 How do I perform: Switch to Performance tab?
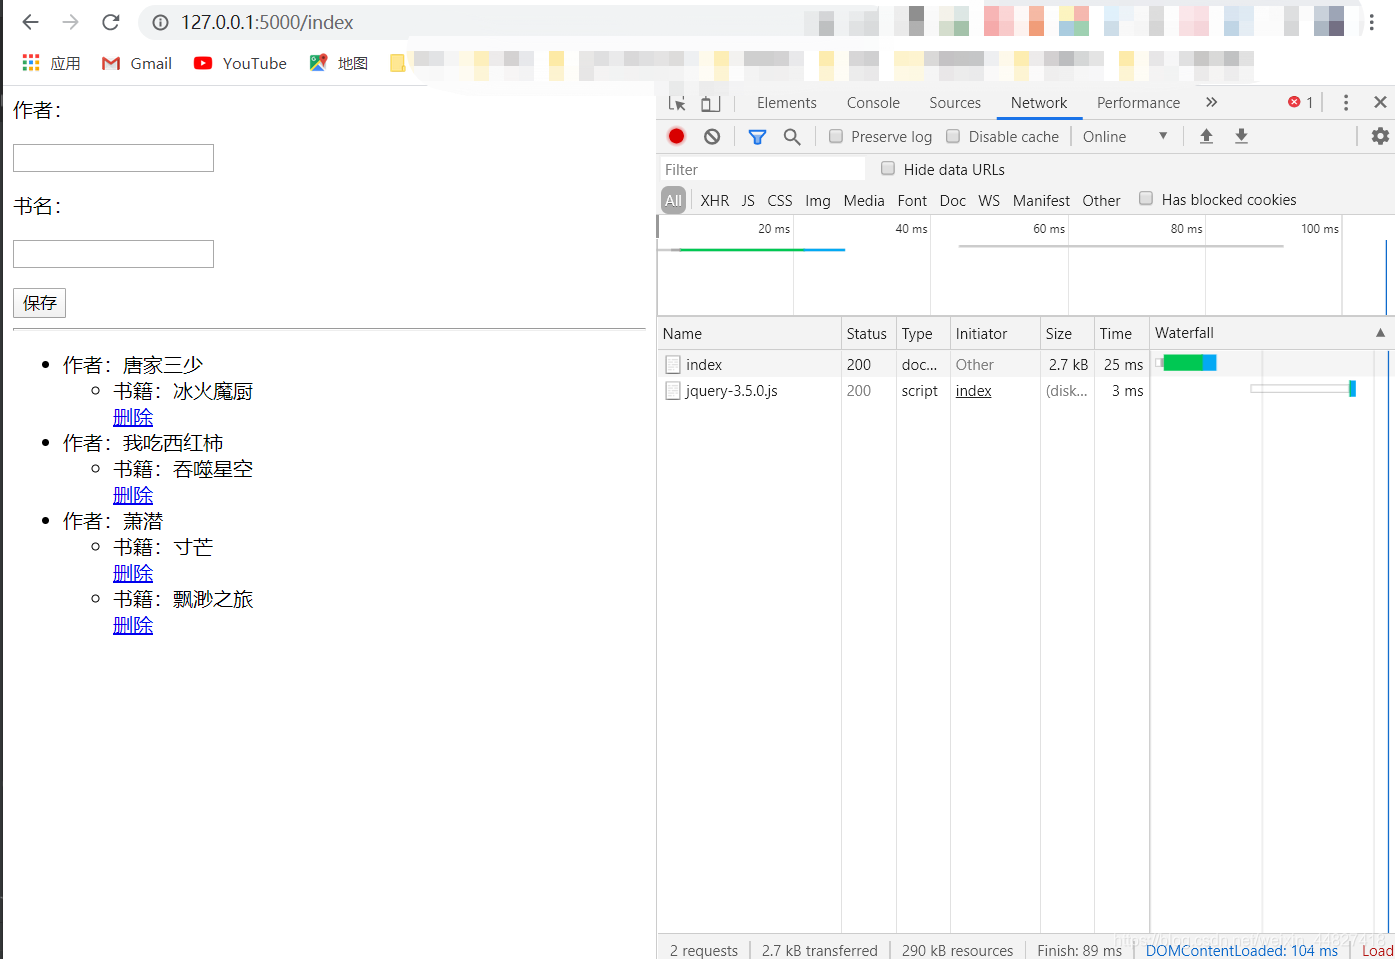click(1138, 102)
